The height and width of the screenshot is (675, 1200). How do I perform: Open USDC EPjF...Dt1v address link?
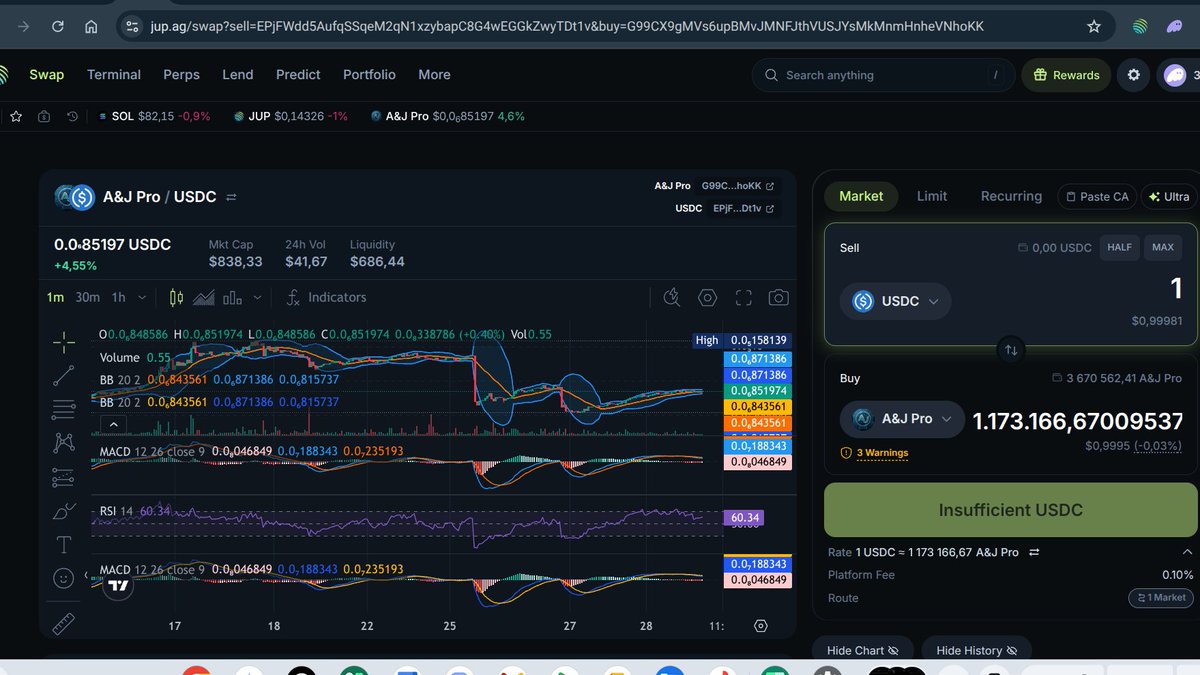click(745, 208)
